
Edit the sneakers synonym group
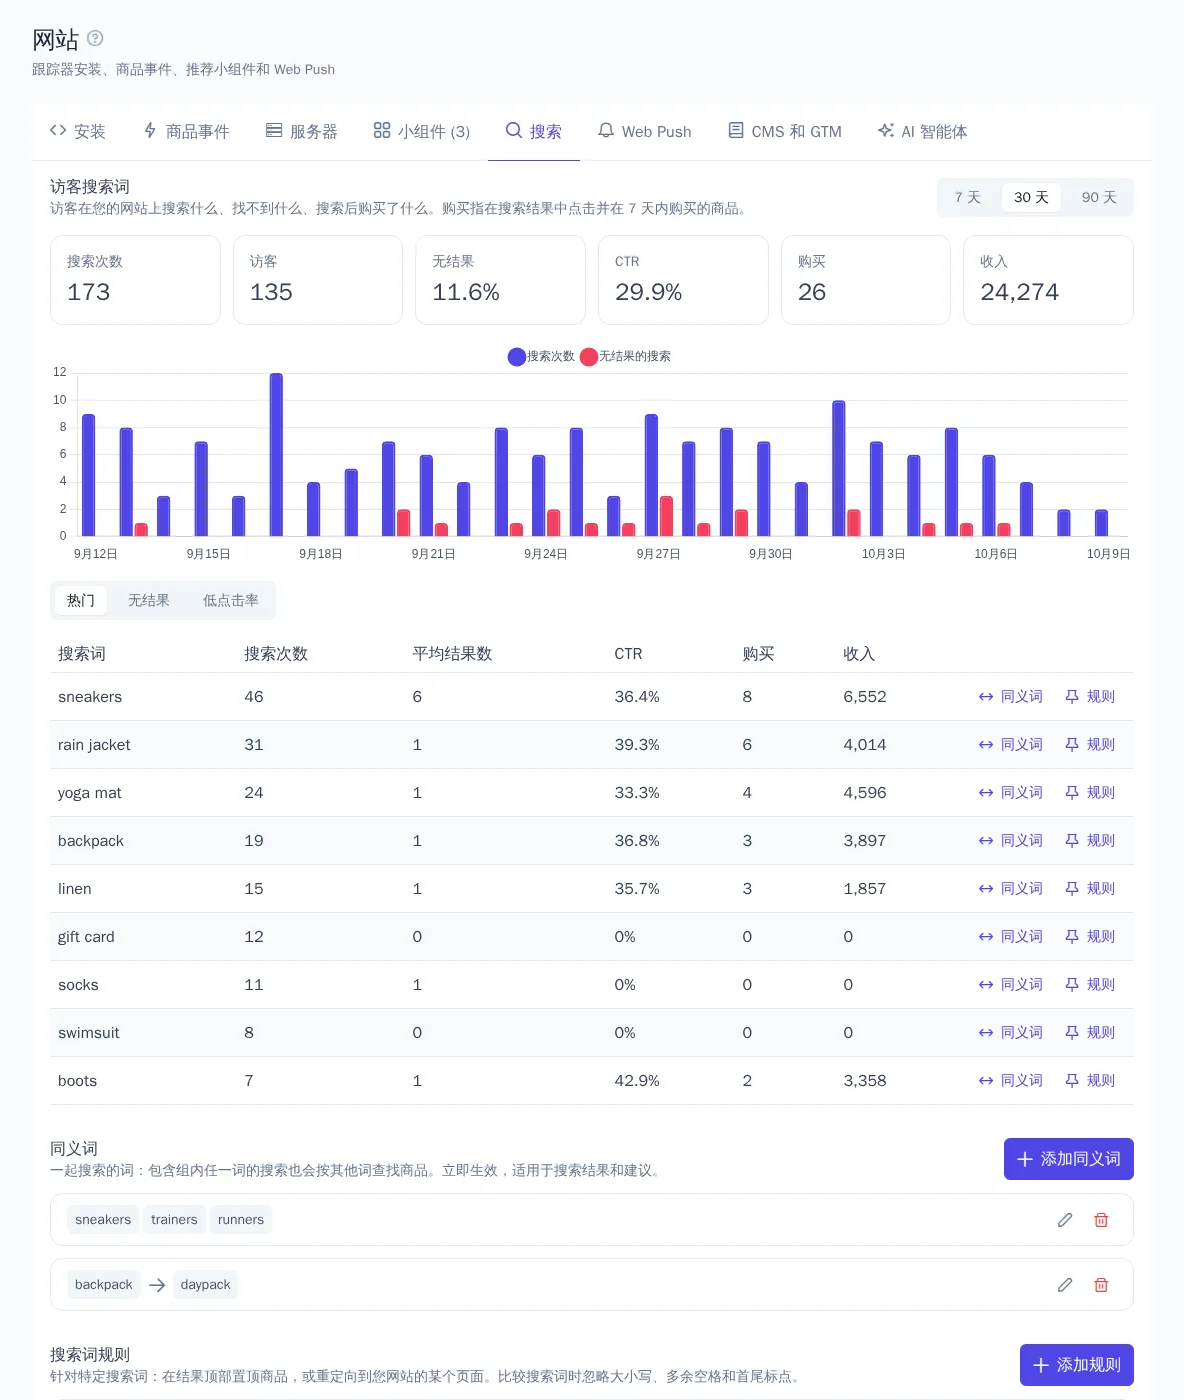click(1065, 1220)
